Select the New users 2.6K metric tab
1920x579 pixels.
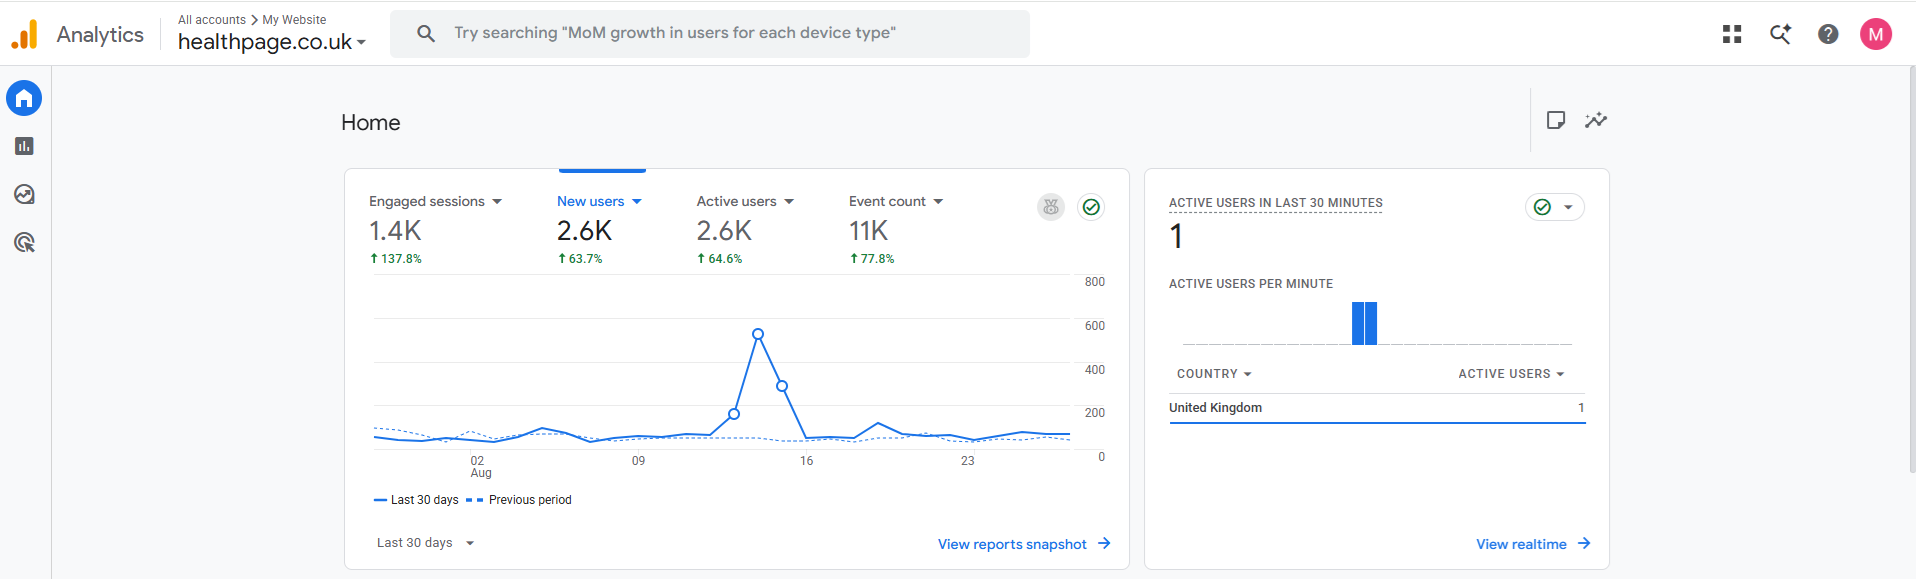(x=600, y=229)
